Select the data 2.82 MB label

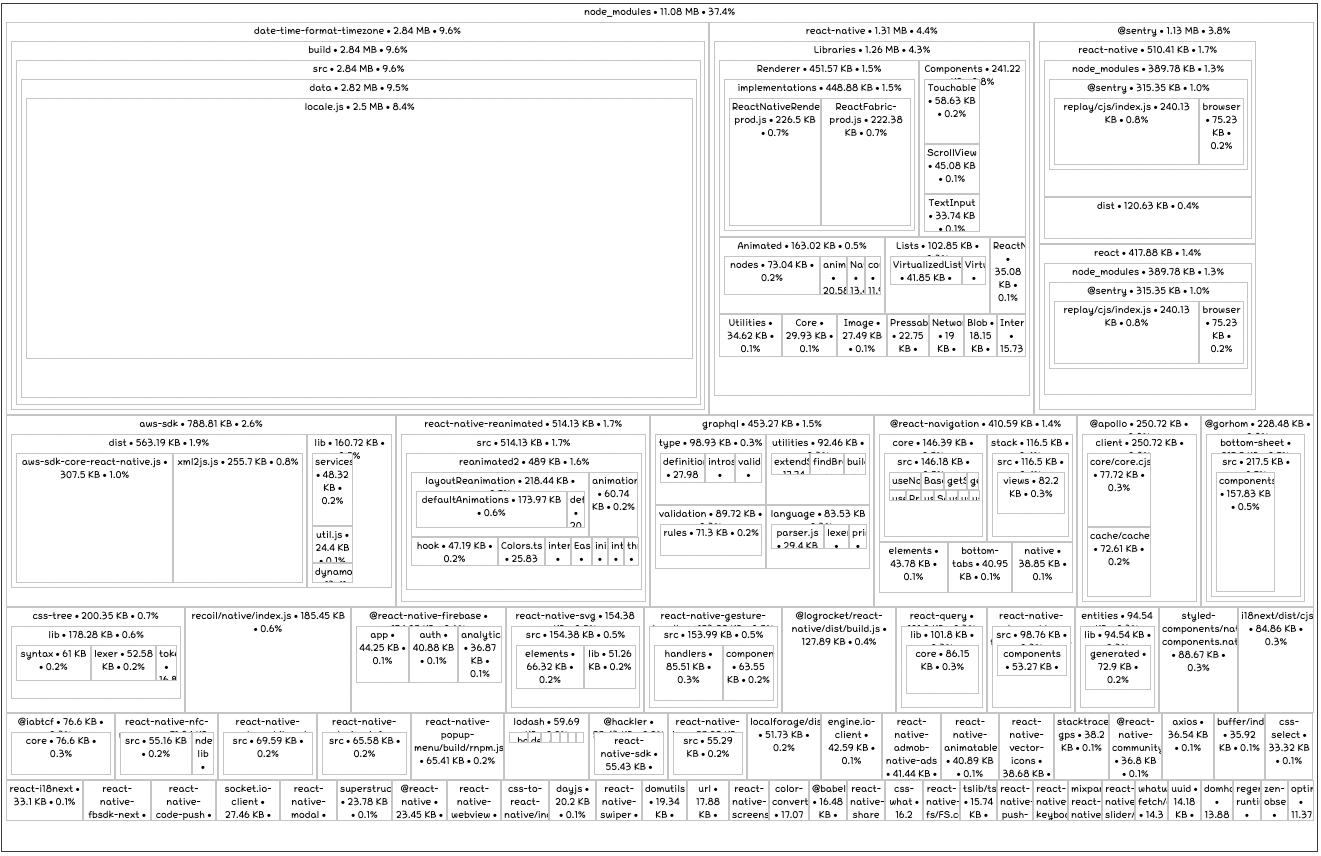(357, 87)
